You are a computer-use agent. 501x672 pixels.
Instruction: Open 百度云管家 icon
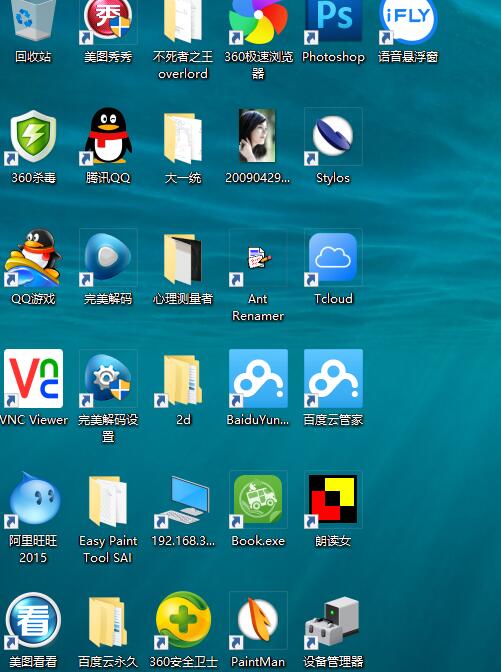point(333,378)
